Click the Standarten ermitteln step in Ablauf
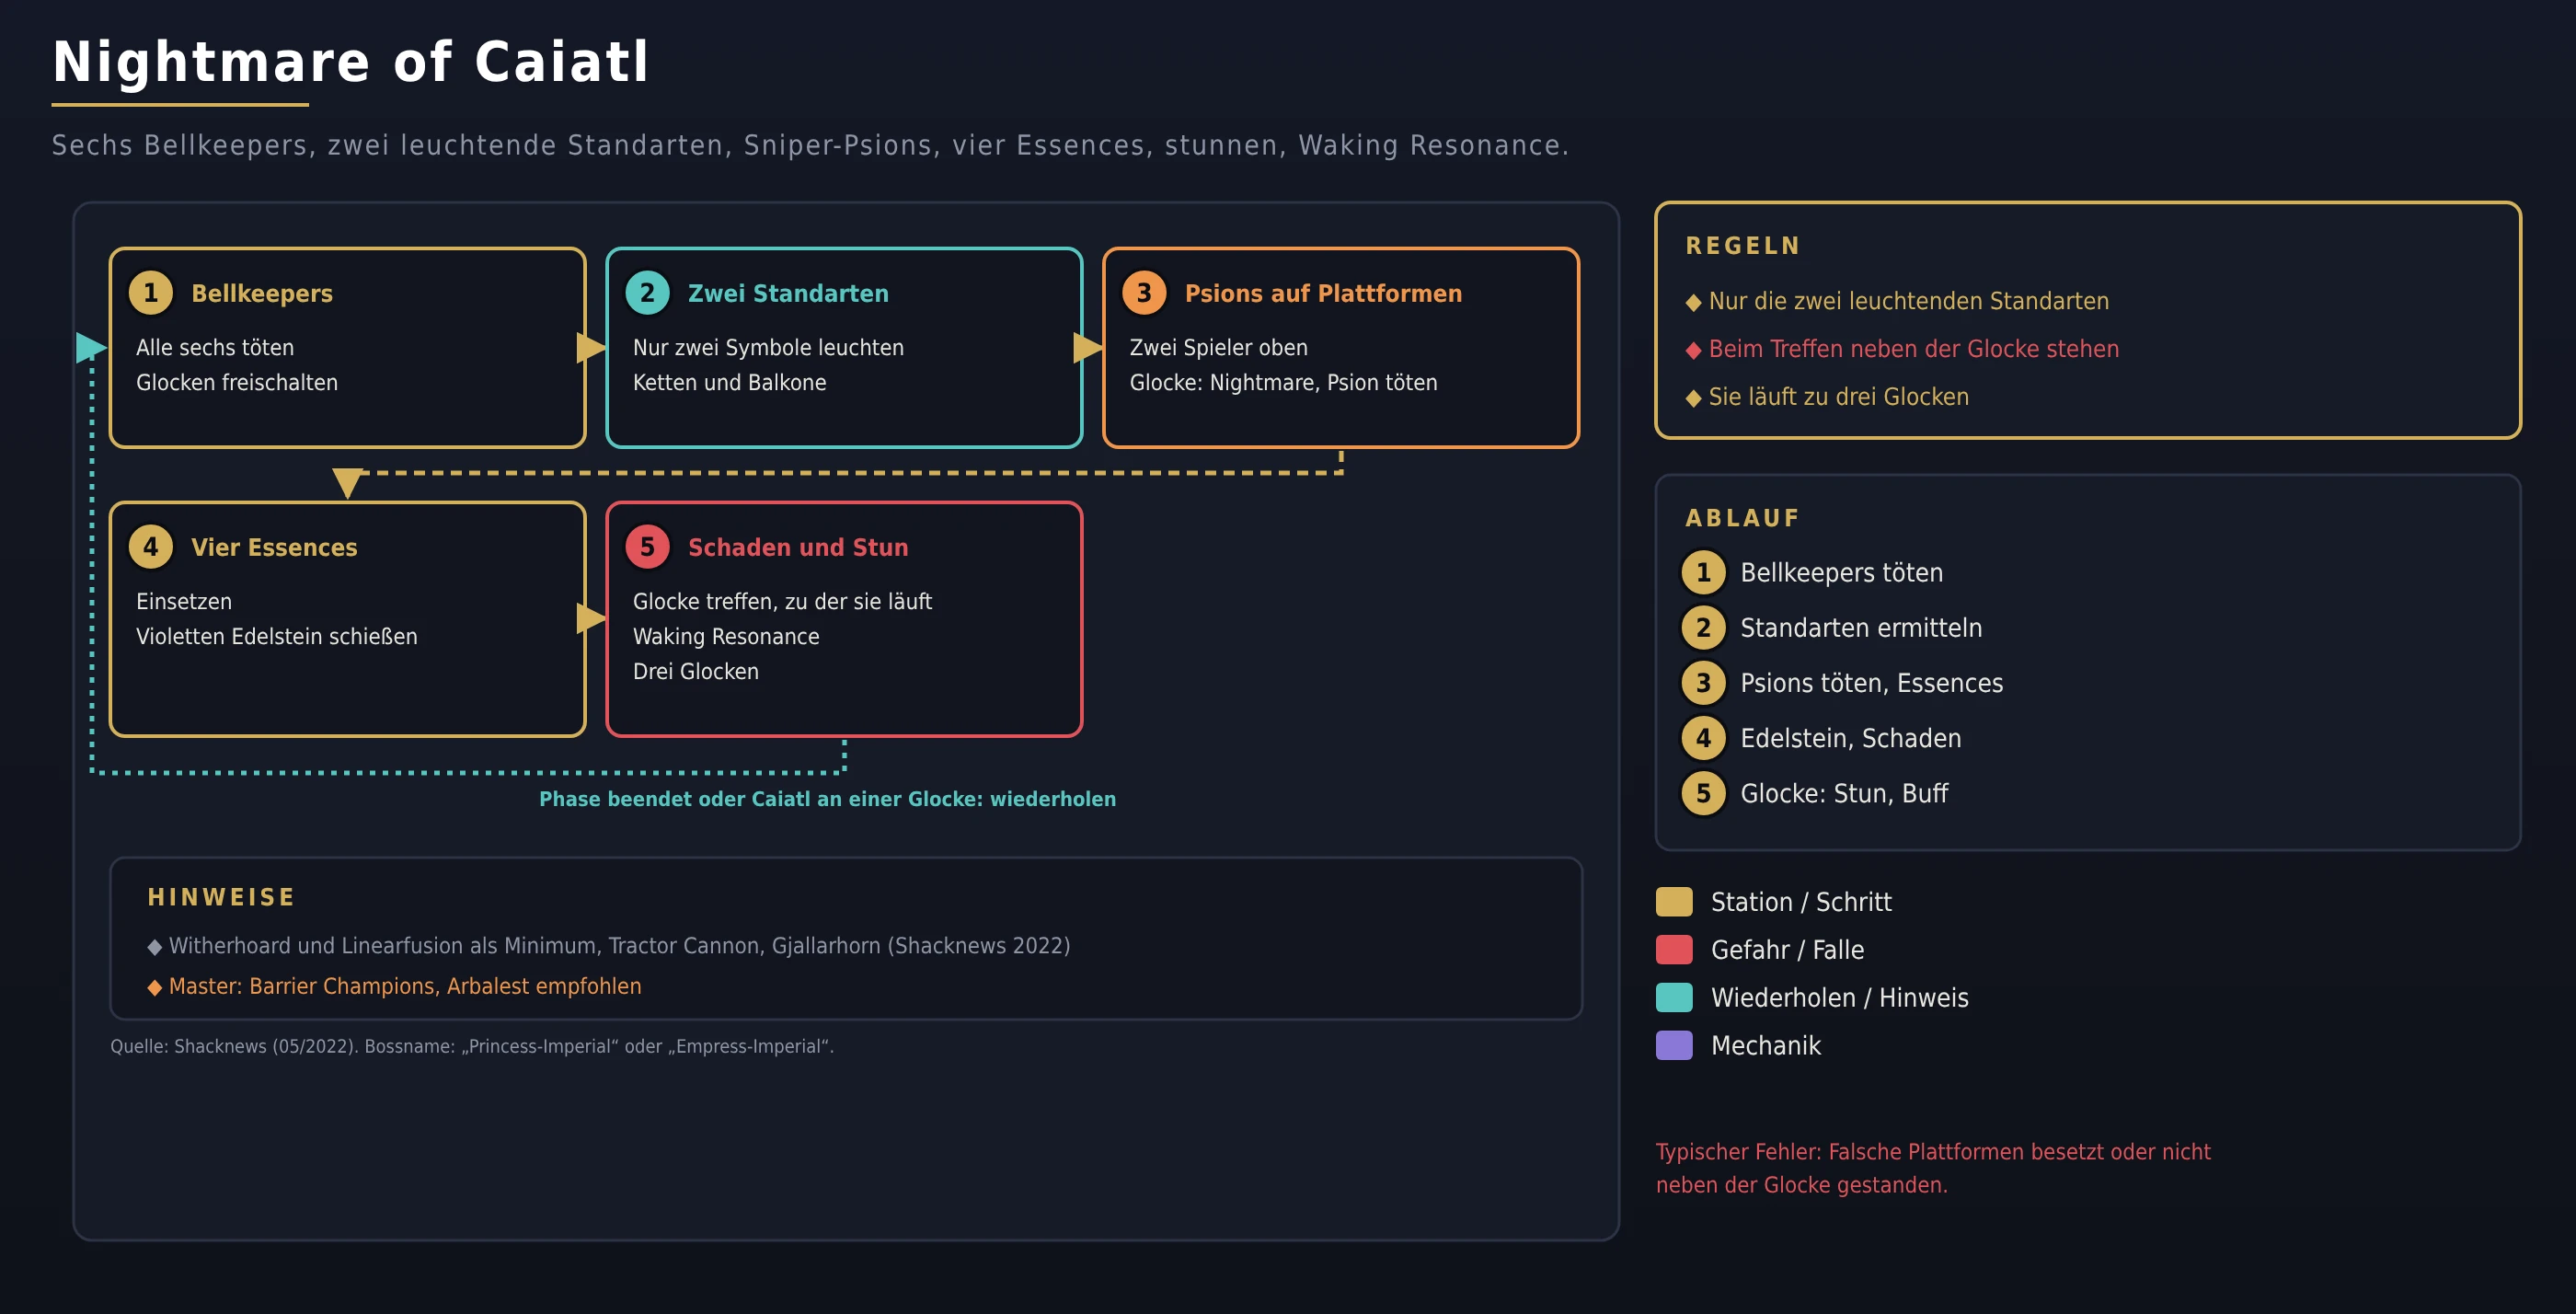The width and height of the screenshot is (2576, 1314). (x=1861, y=628)
